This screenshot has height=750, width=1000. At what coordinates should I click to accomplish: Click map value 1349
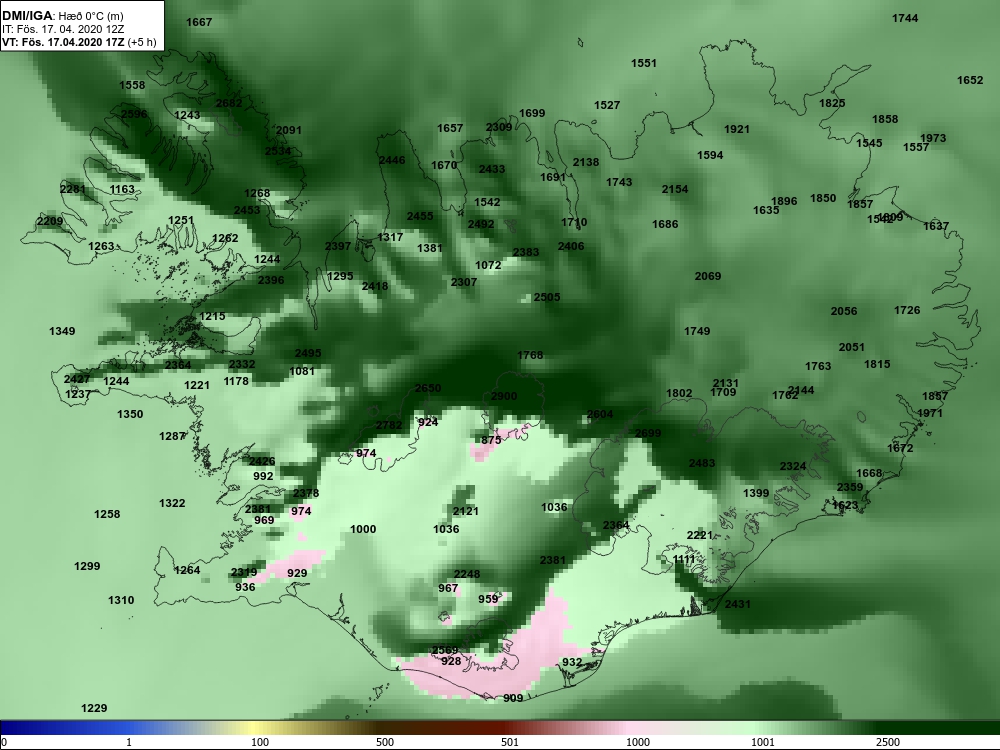[62, 331]
